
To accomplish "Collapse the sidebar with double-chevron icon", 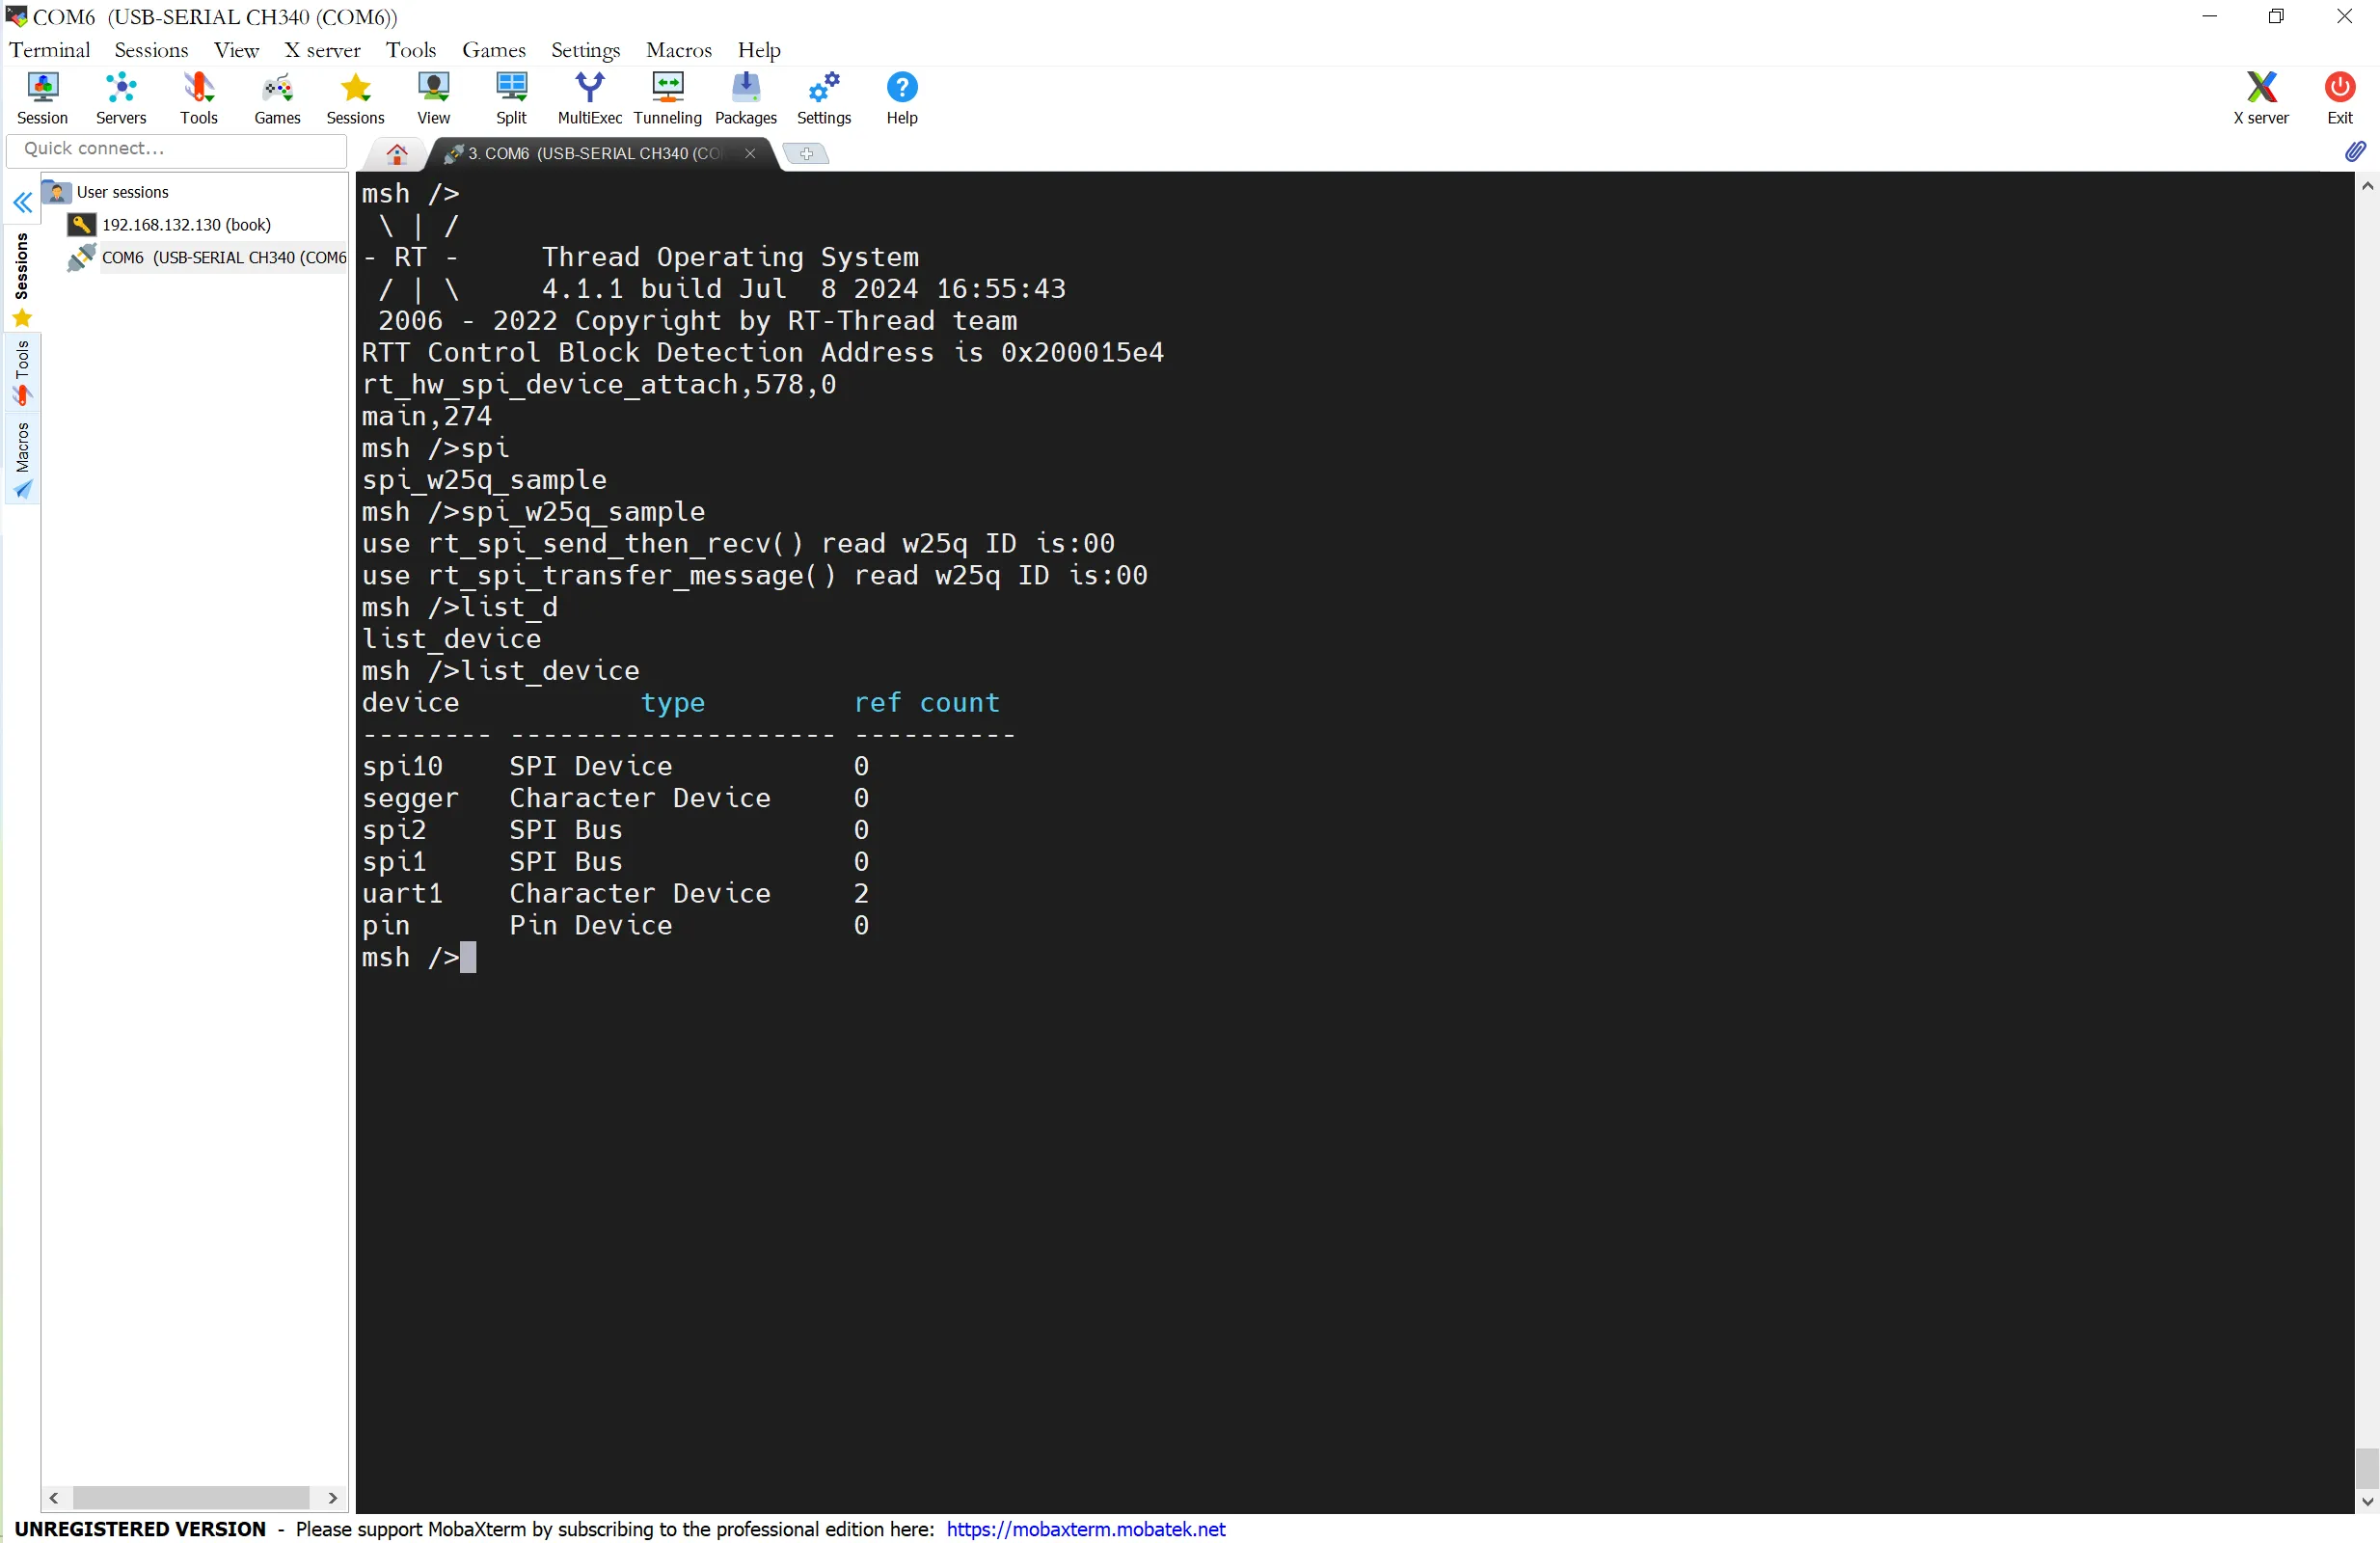I will pyautogui.click(x=22, y=204).
